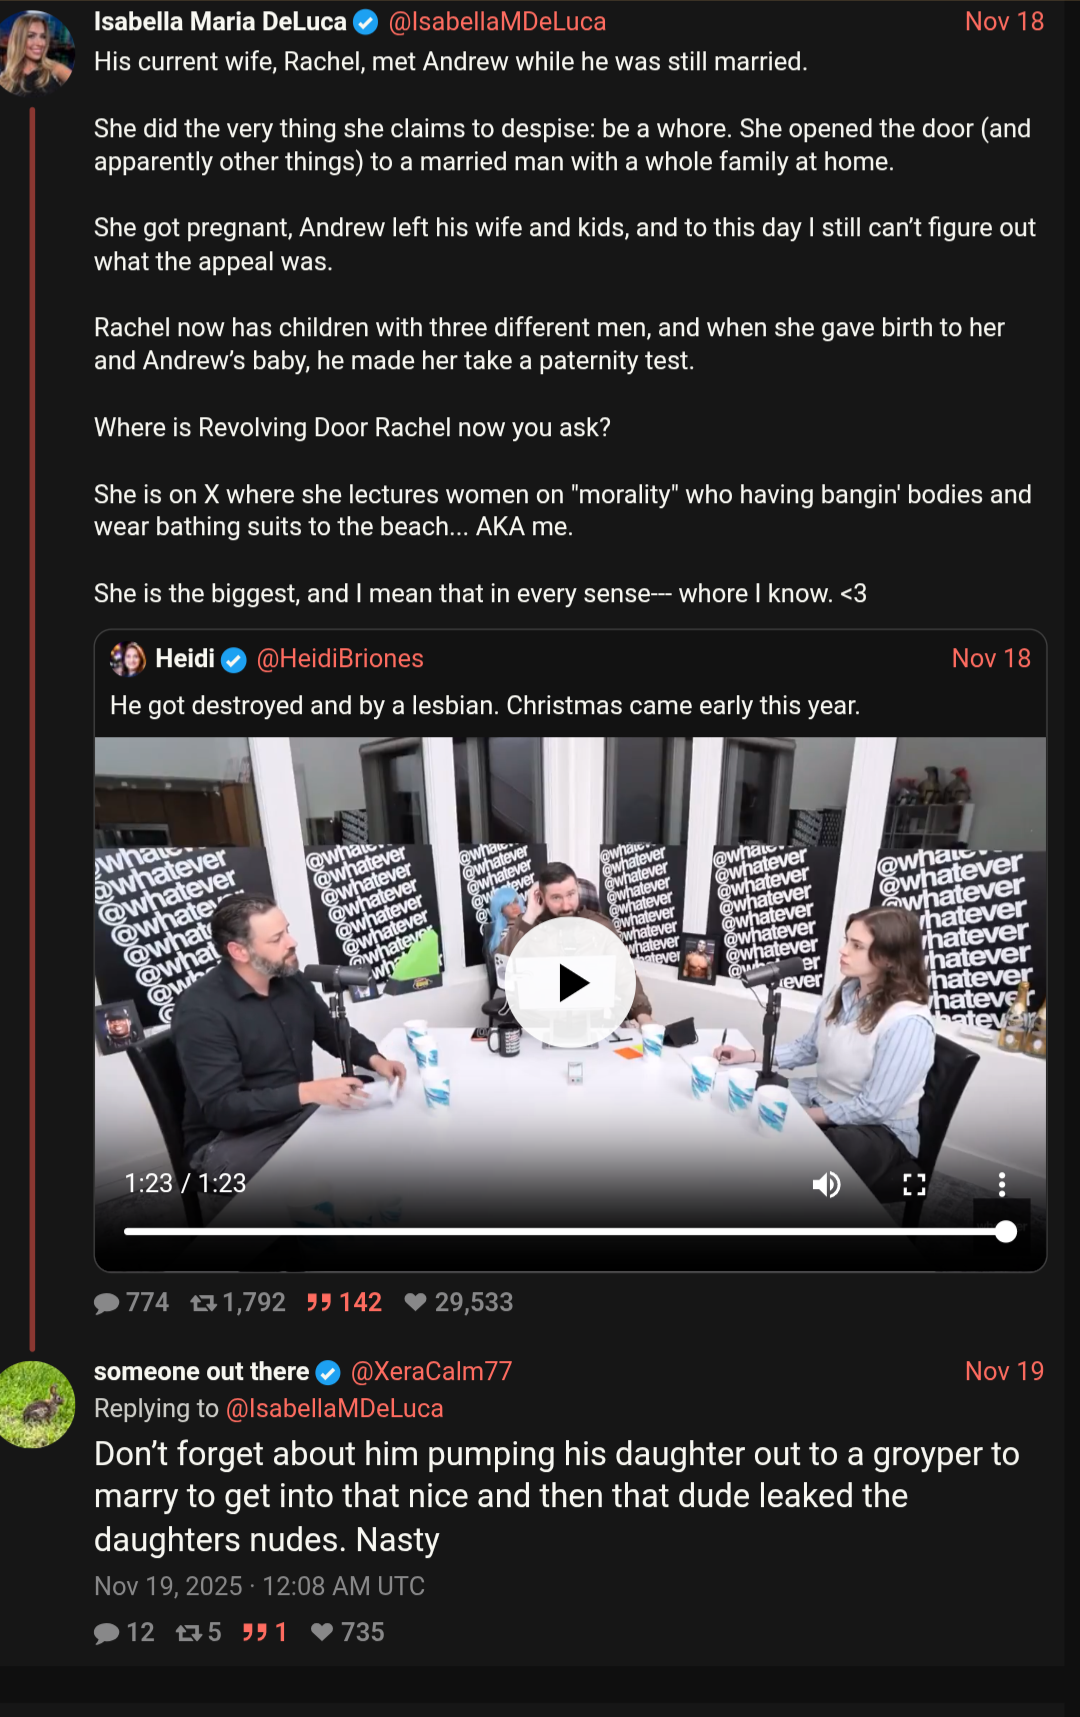Open replies via 774 comment icon
Viewport: 1080px width, 1717px height.
pyautogui.click(x=106, y=1303)
